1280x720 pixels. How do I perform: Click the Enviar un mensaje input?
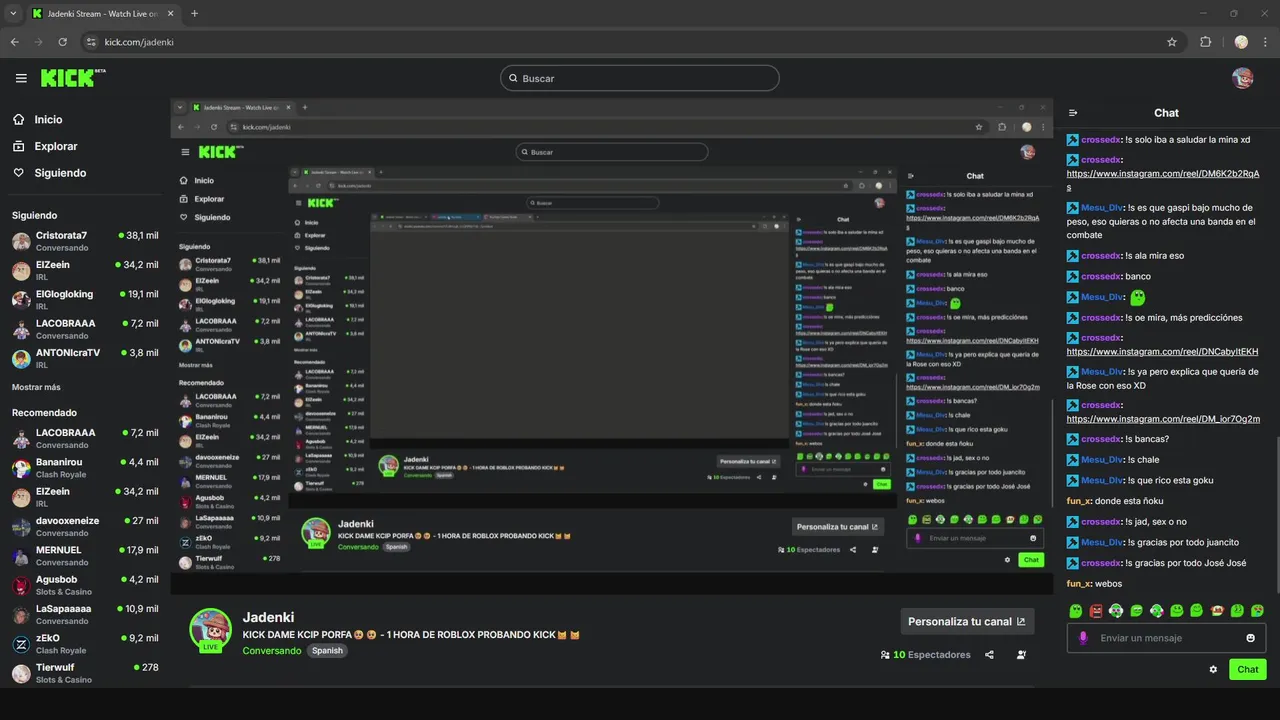[x=1166, y=638]
